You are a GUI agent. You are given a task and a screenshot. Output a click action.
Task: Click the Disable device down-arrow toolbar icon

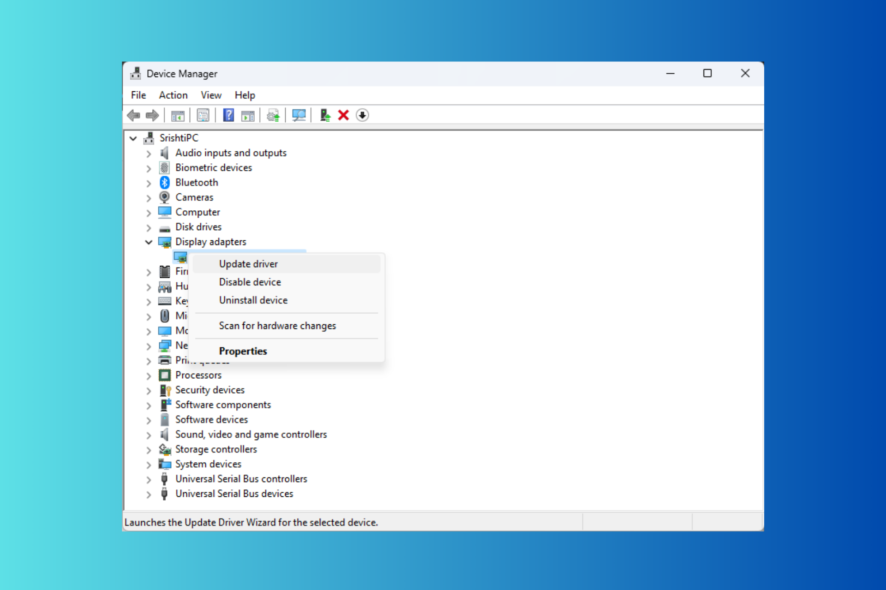[x=362, y=115]
